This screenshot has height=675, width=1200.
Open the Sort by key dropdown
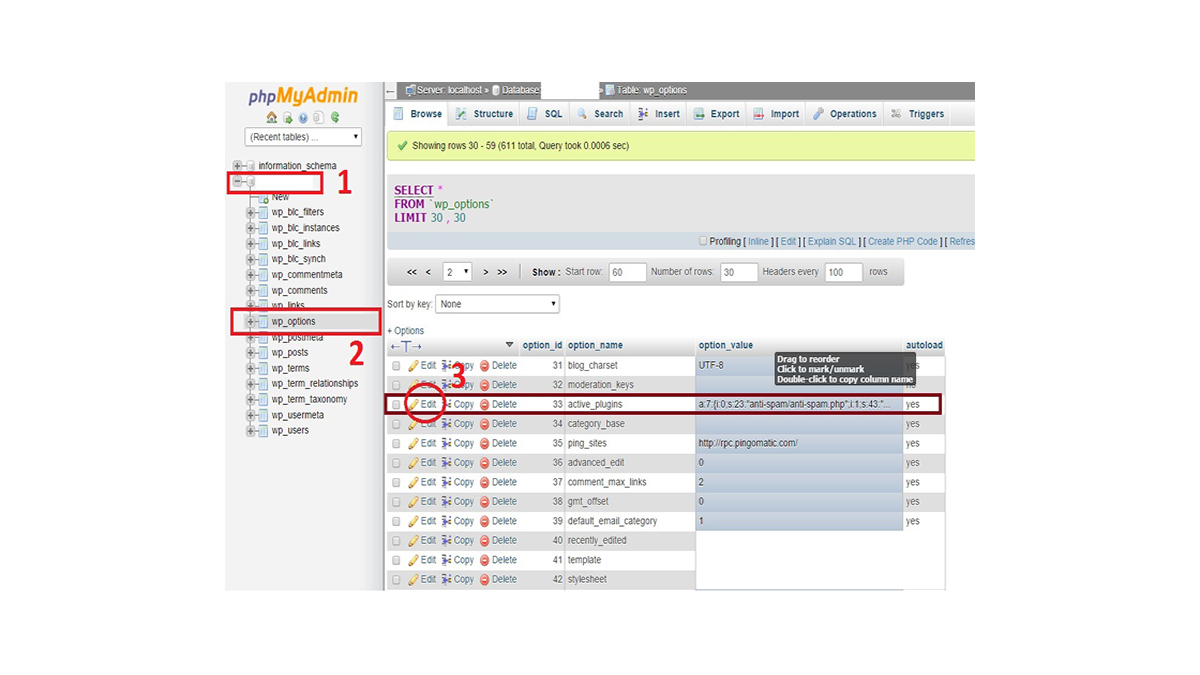(497, 304)
